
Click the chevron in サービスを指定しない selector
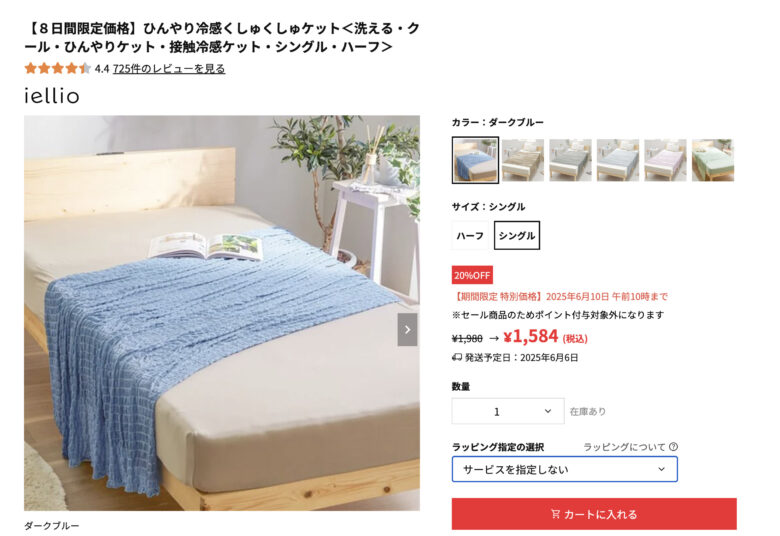coord(661,469)
